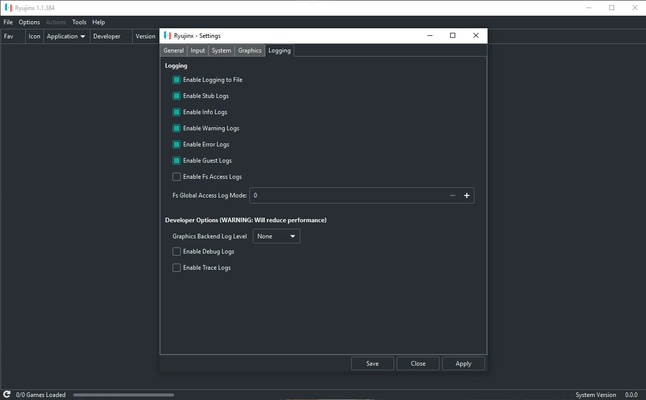Close the Settings dialog with X
Image resolution: width=646 pixels, height=400 pixels.
click(475, 35)
